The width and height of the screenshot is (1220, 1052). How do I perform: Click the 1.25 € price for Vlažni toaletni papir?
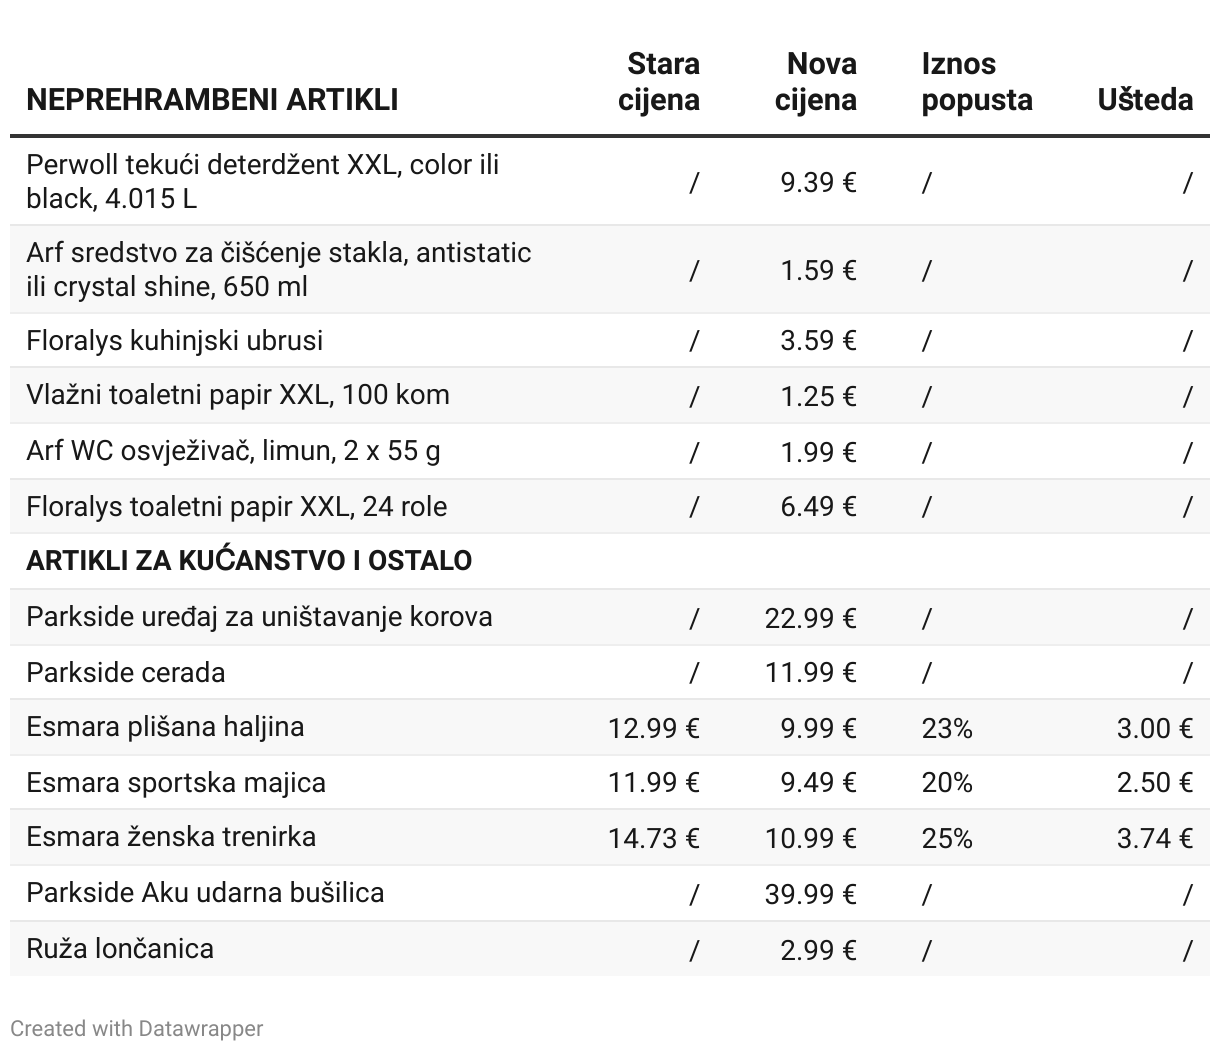point(818,397)
